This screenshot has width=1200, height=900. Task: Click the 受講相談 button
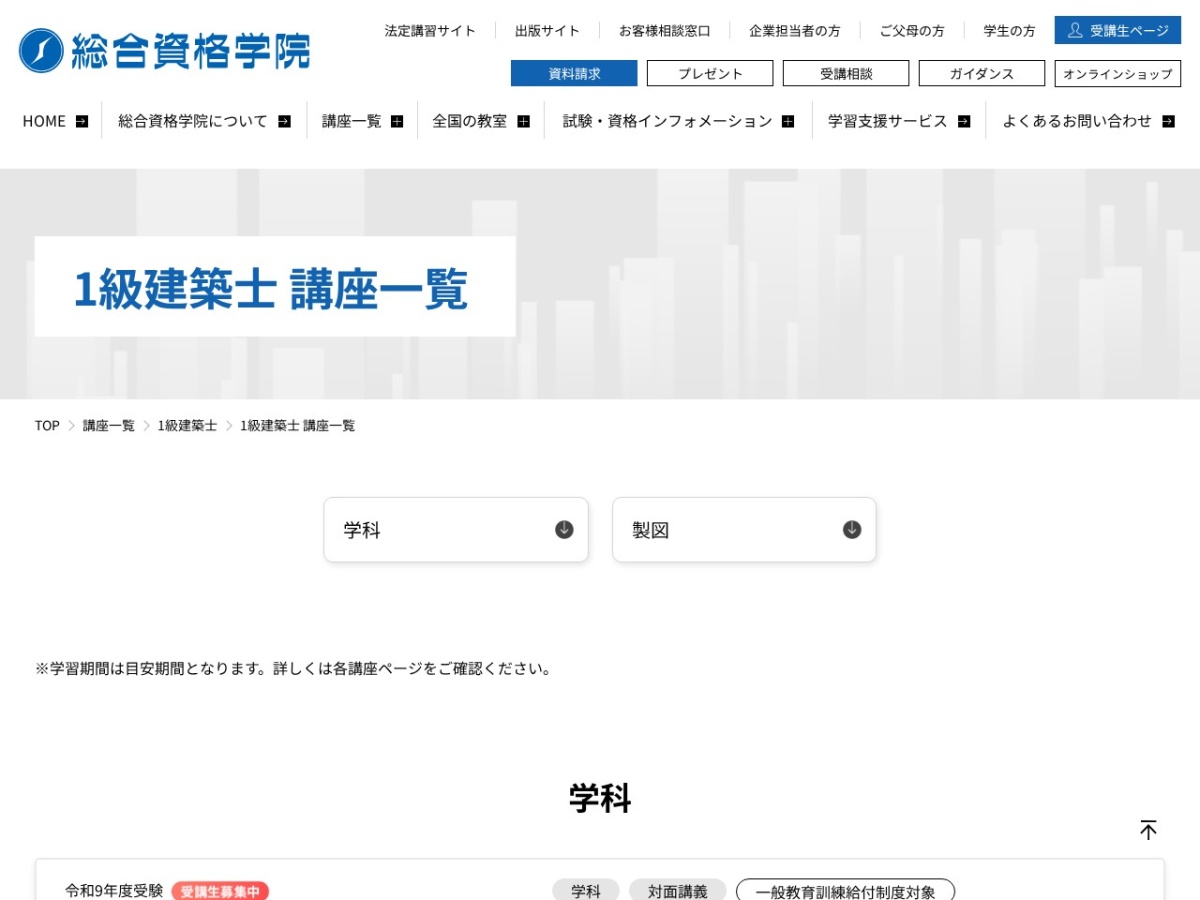tap(846, 73)
